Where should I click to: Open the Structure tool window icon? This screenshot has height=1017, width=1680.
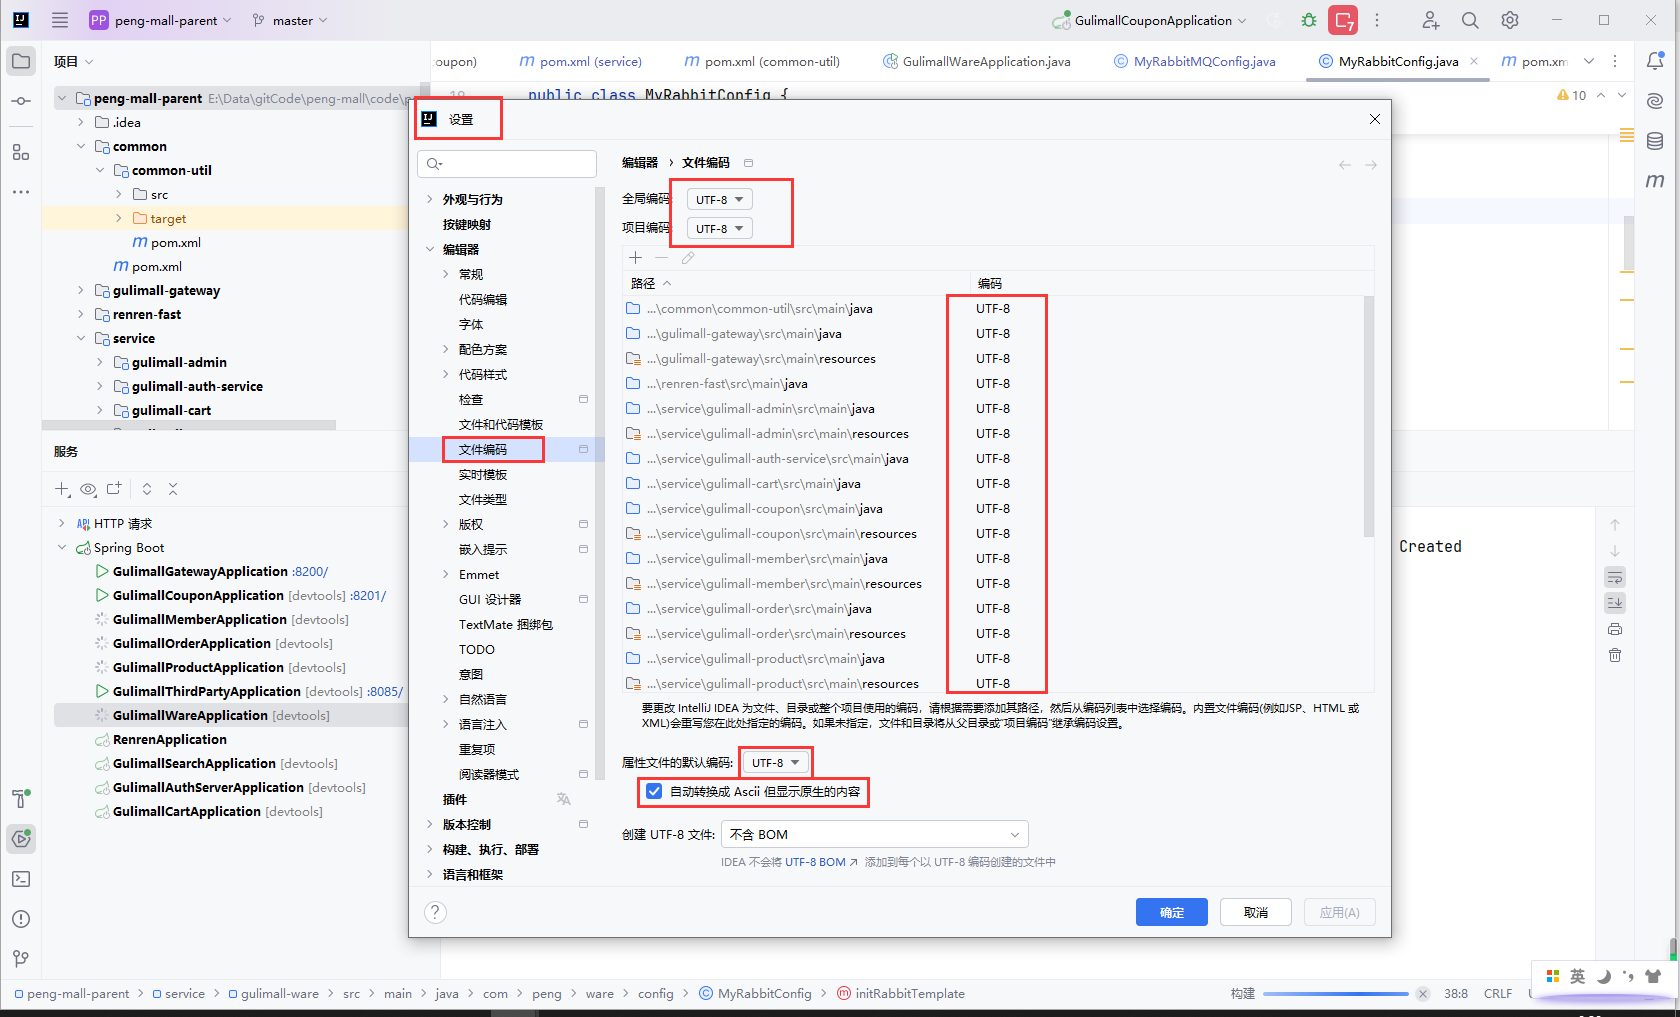coord(21,152)
